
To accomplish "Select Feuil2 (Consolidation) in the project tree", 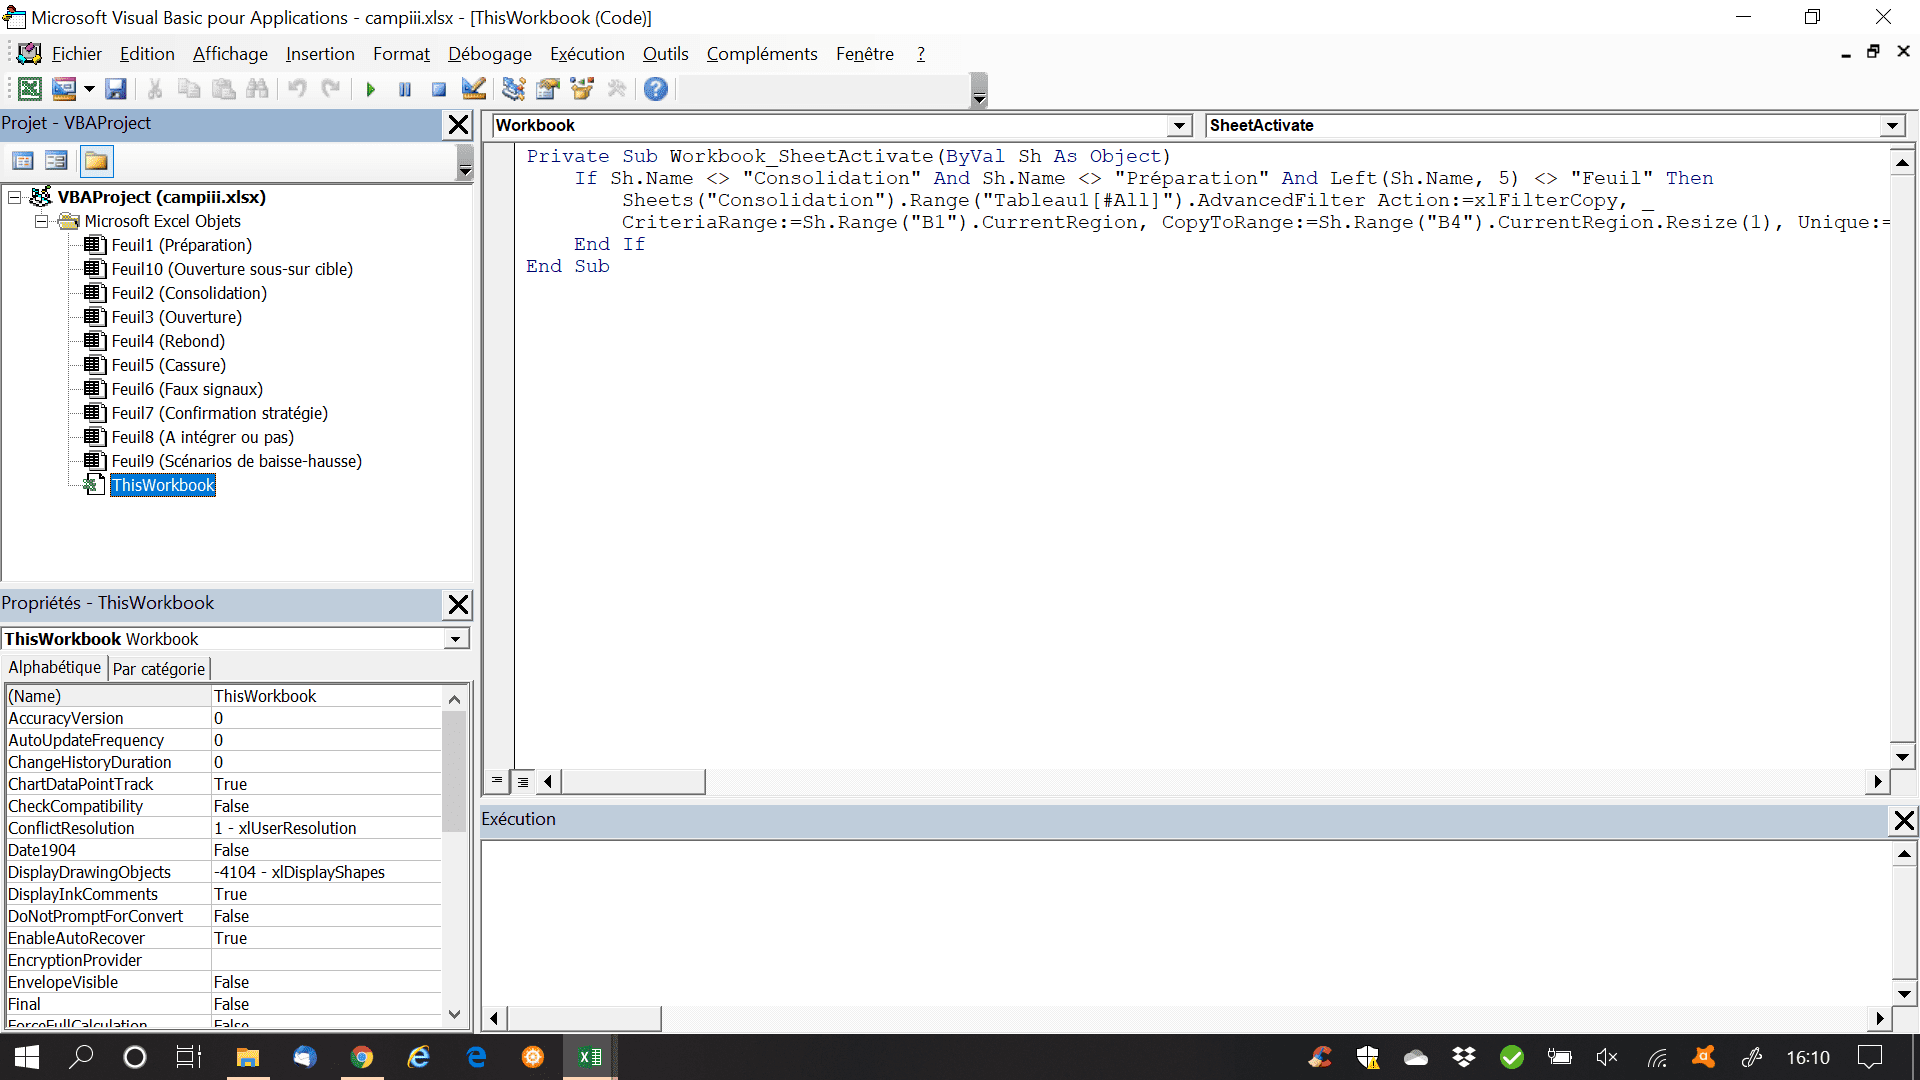I will [x=188, y=293].
